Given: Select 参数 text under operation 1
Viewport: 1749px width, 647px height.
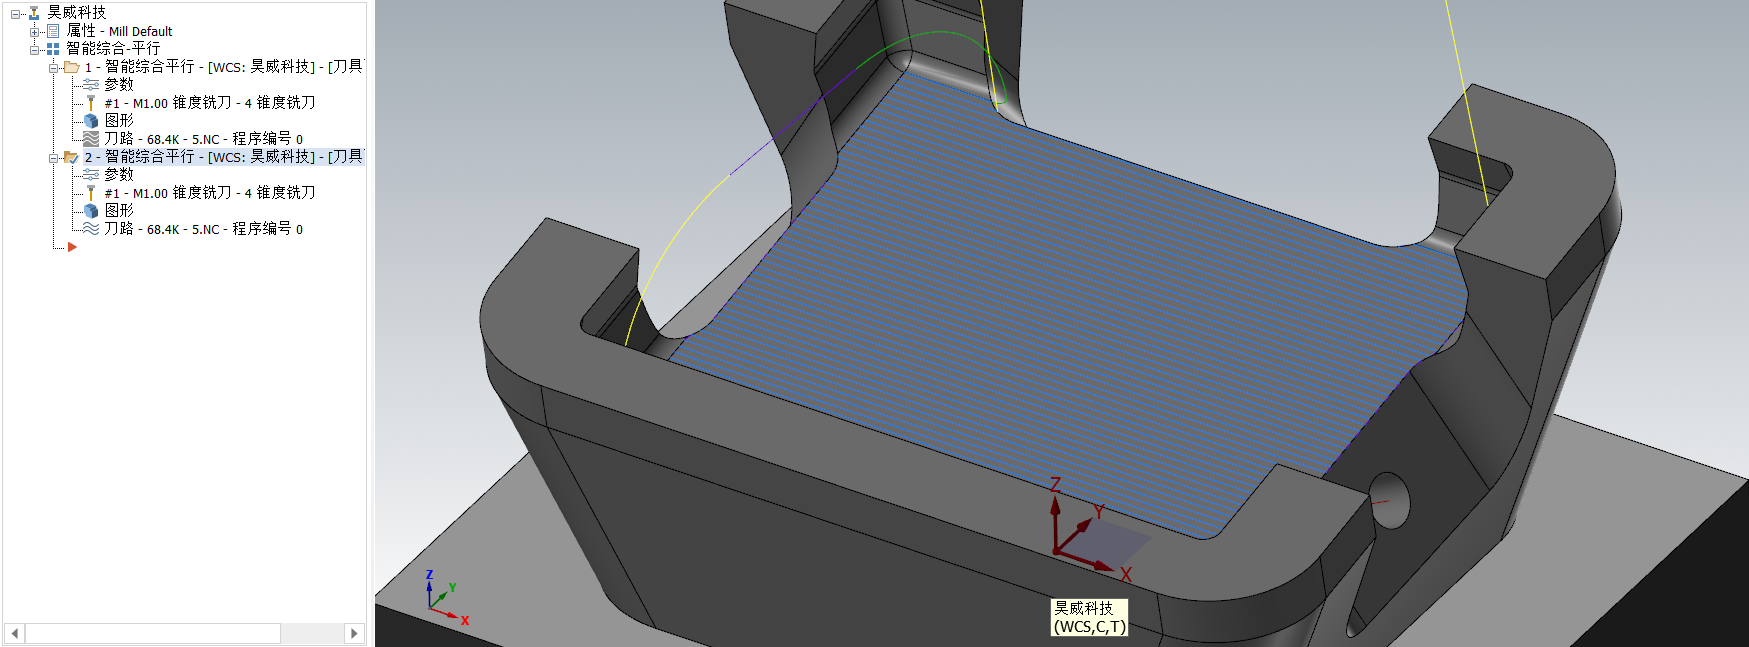Looking at the screenshot, I should (x=119, y=85).
